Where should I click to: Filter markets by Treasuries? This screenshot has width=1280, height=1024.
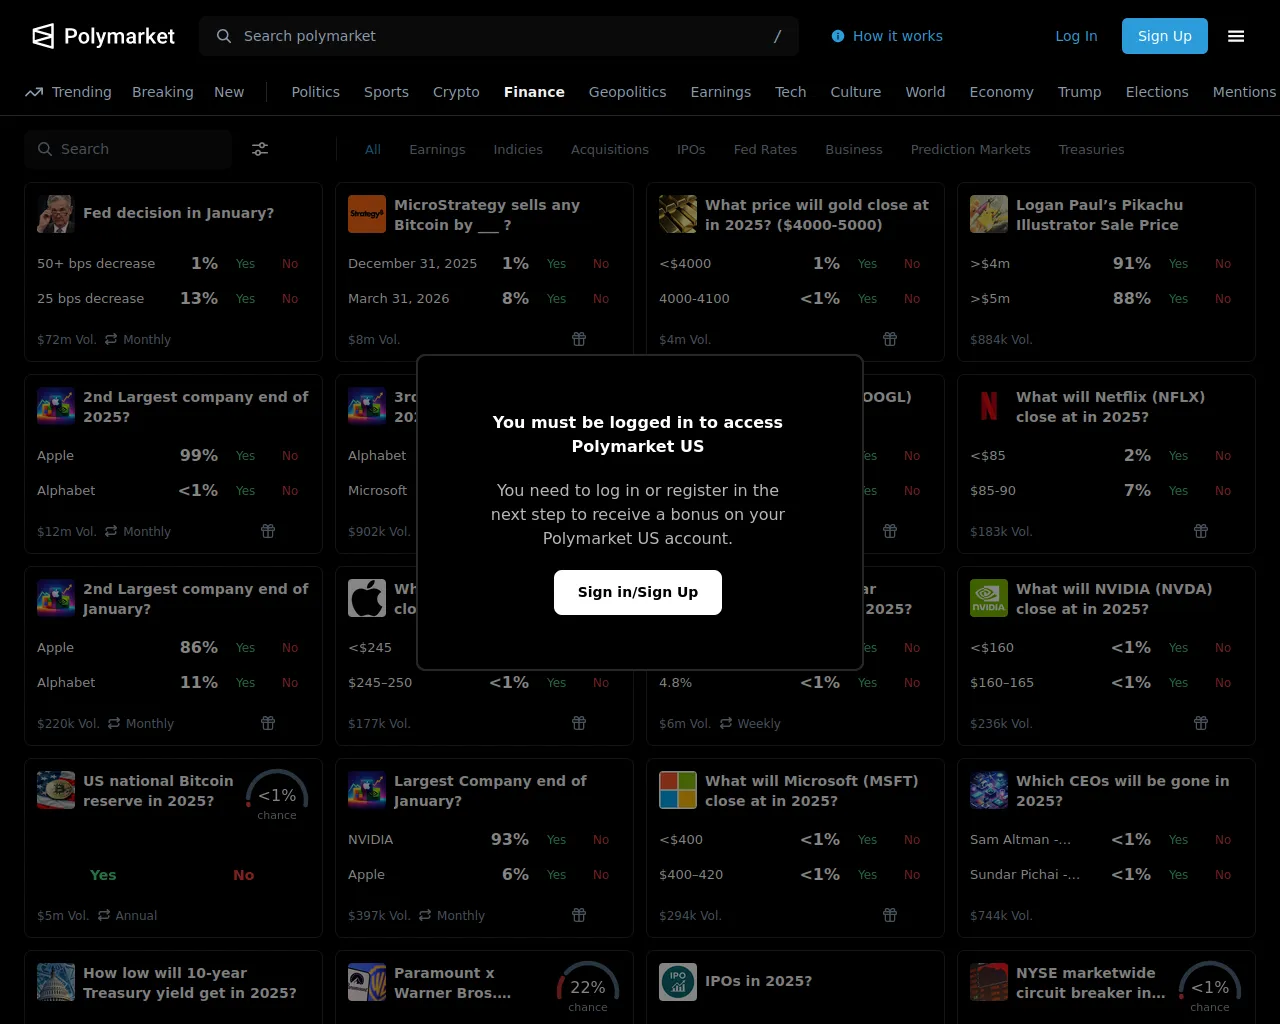tap(1091, 149)
